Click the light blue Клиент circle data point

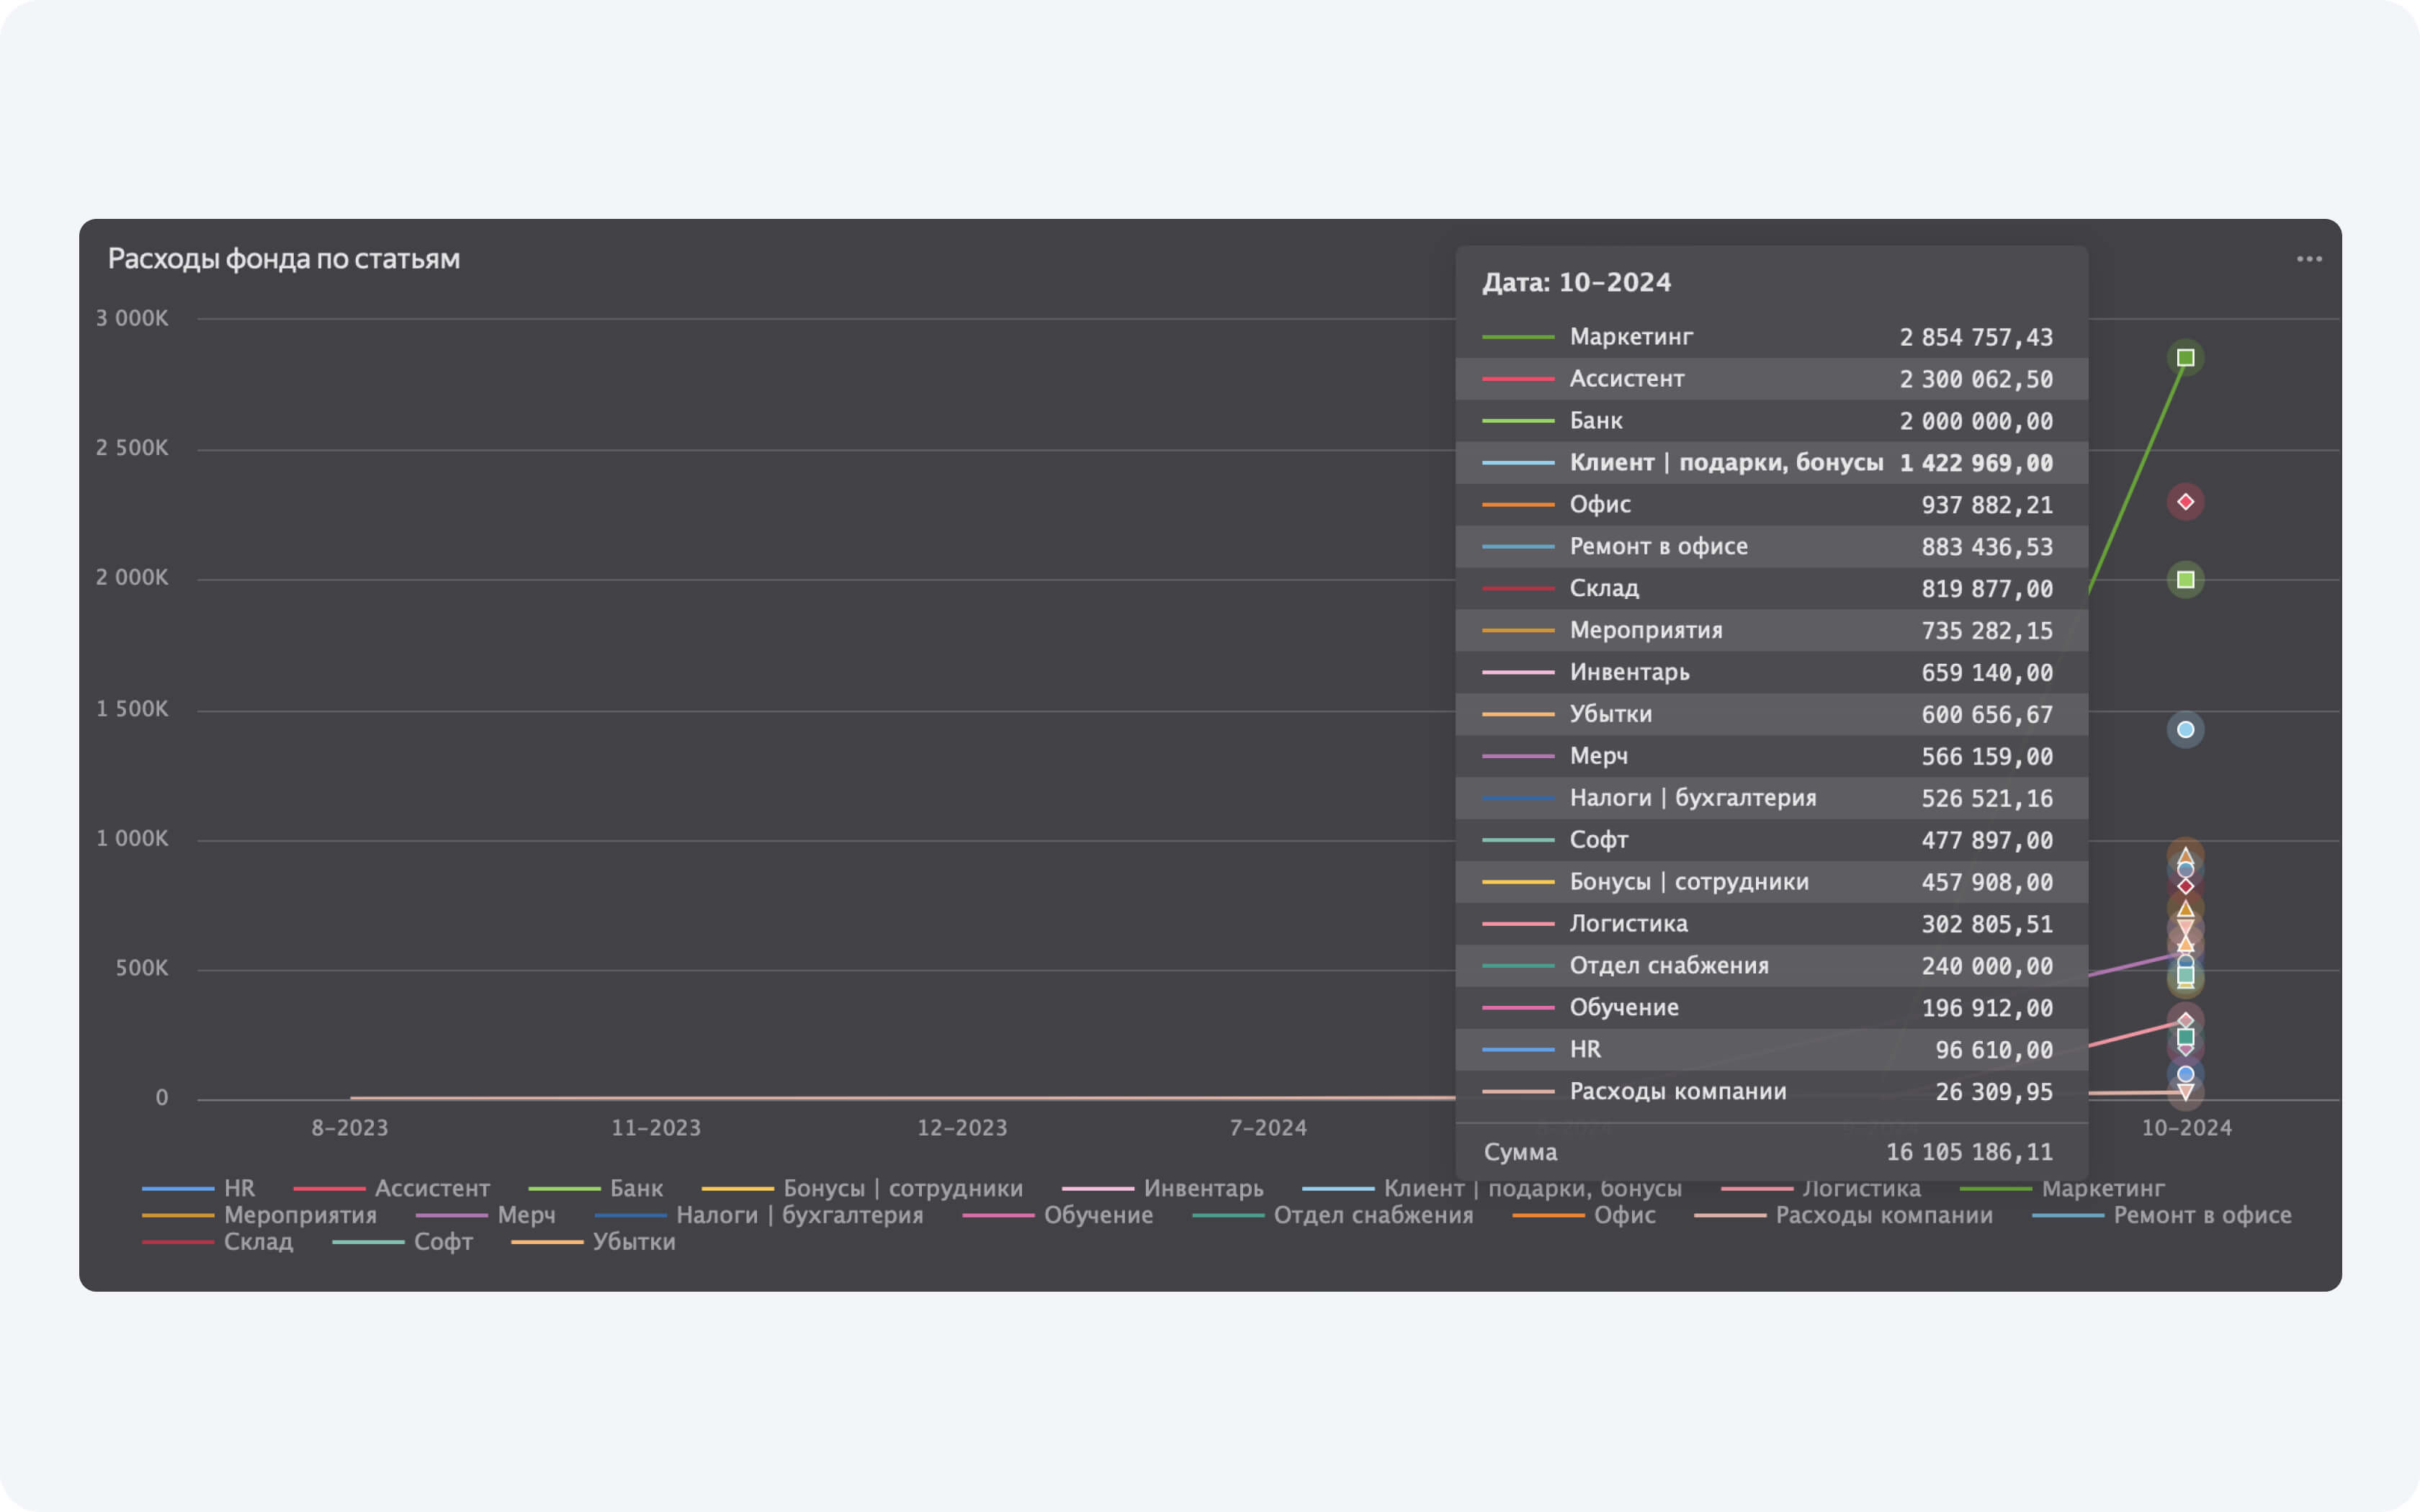pyautogui.click(x=2185, y=730)
